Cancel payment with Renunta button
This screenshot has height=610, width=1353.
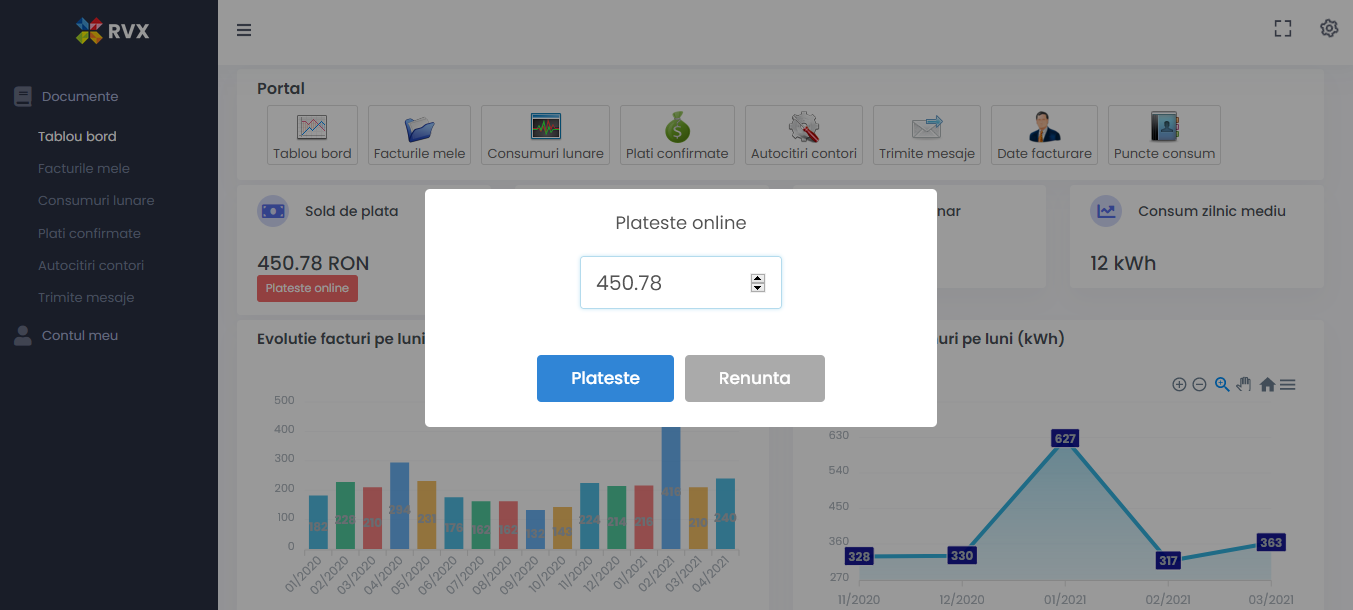755,378
